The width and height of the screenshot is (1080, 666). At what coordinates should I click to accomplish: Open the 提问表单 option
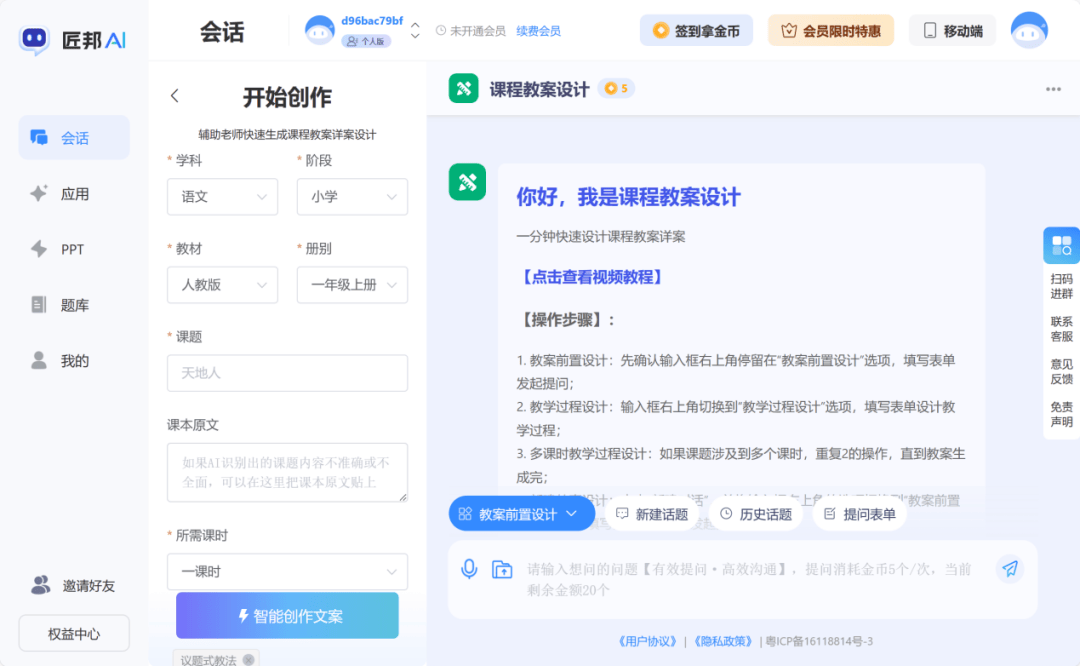(860, 513)
